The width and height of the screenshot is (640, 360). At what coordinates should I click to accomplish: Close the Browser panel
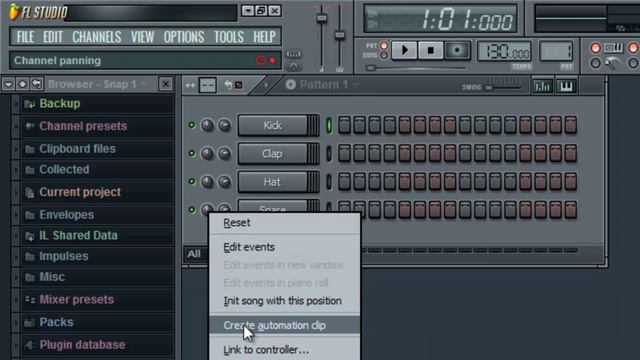coord(165,84)
